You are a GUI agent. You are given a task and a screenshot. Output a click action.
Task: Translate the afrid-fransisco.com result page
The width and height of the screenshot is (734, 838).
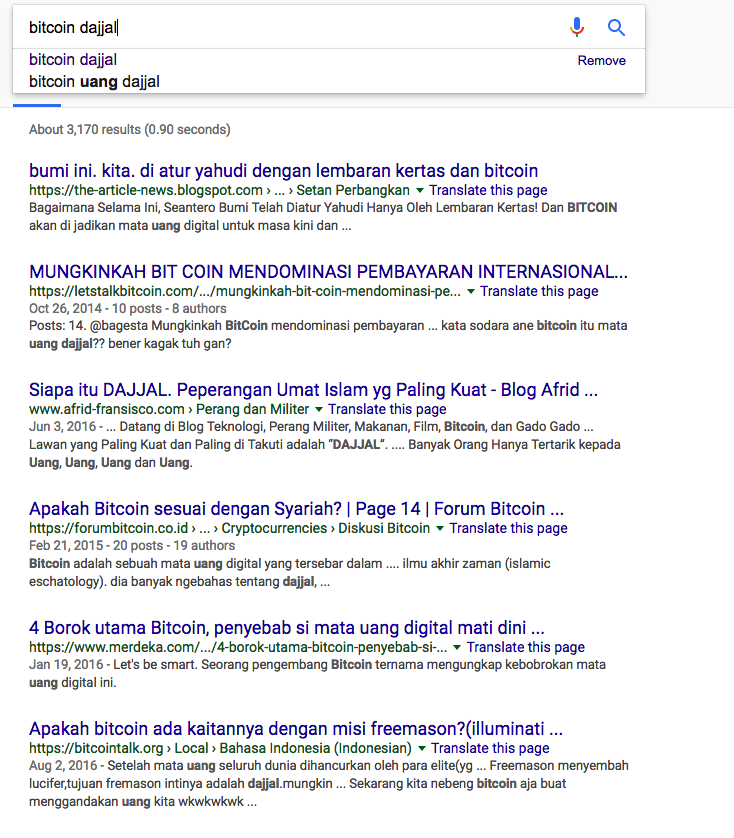[387, 409]
